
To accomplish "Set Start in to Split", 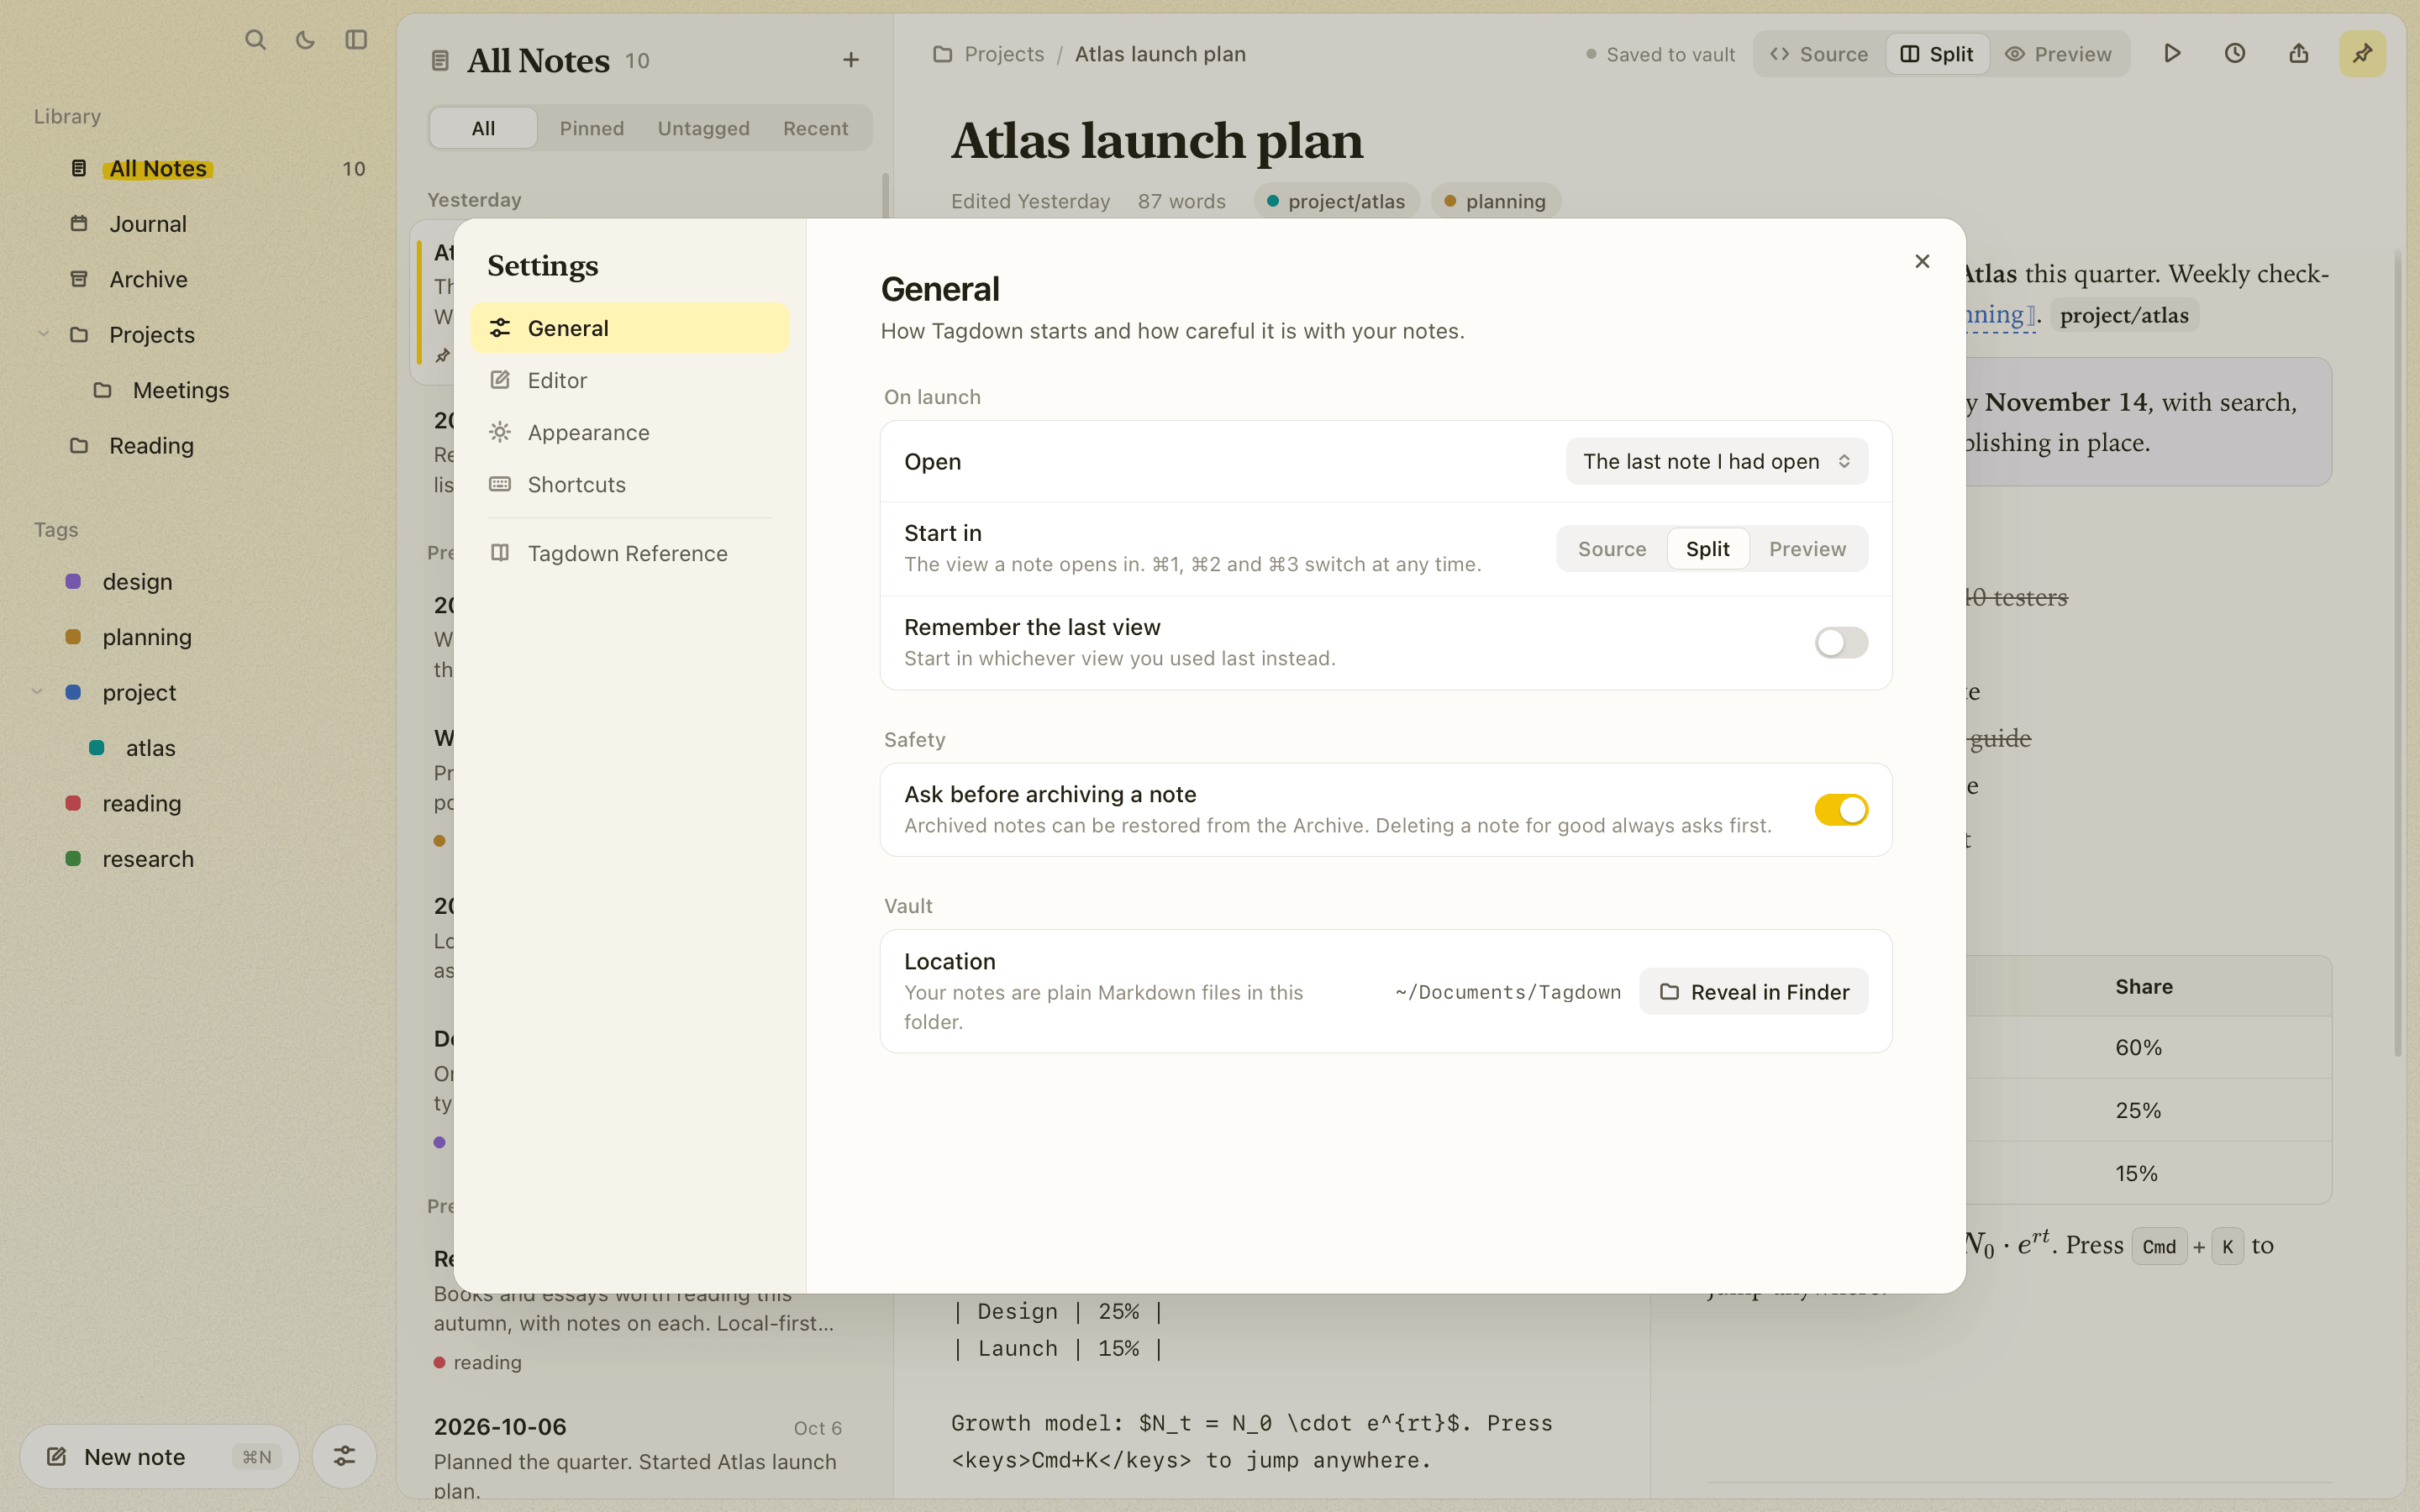I will coord(1708,549).
